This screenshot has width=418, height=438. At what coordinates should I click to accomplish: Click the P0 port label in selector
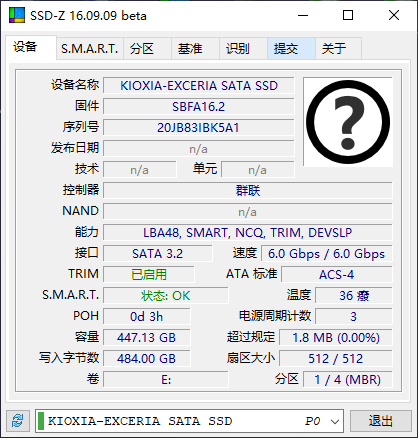(x=312, y=421)
